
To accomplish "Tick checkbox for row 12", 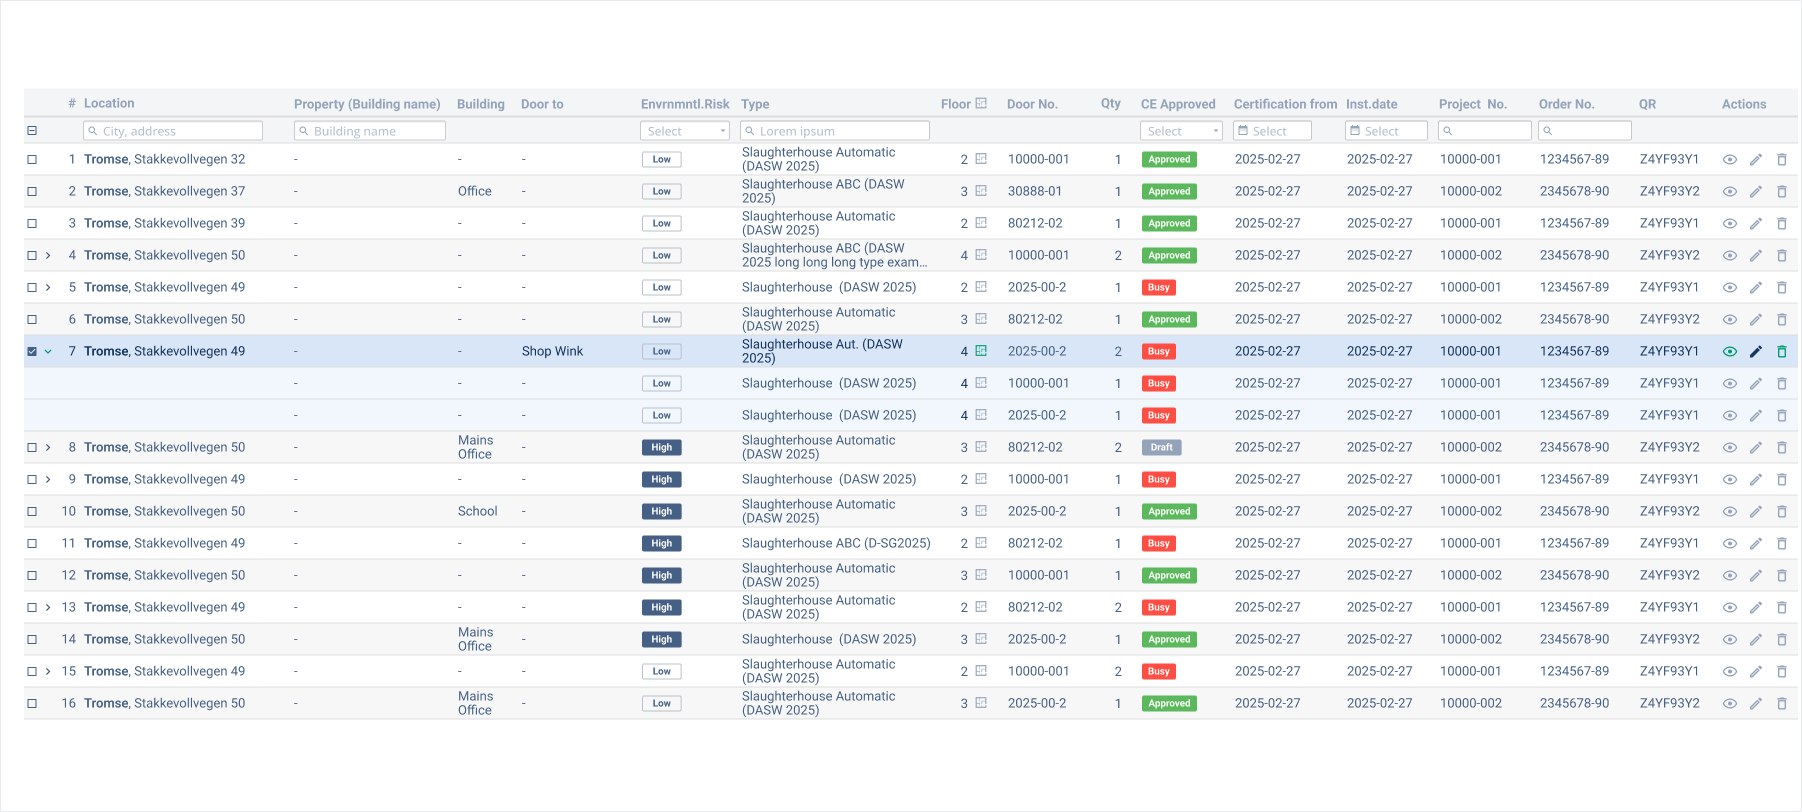I will [x=32, y=575].
